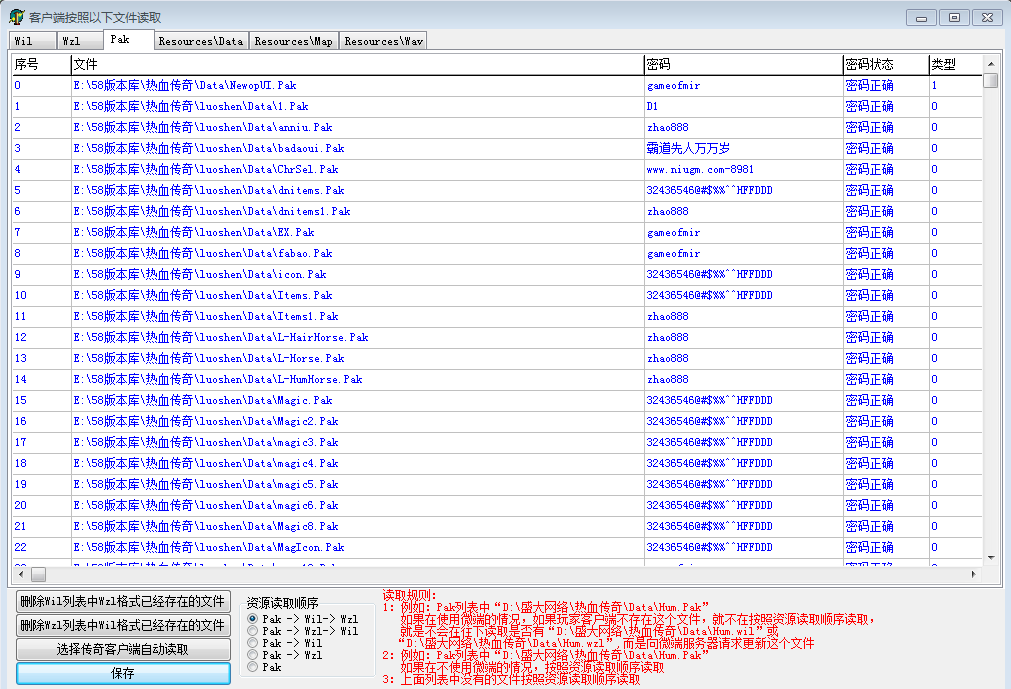Minimize the window from title bar

(x=921, y=17)
